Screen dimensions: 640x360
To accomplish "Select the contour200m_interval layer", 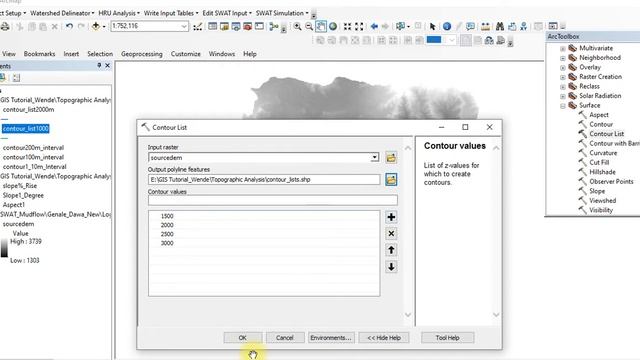I will pos(33,148).
